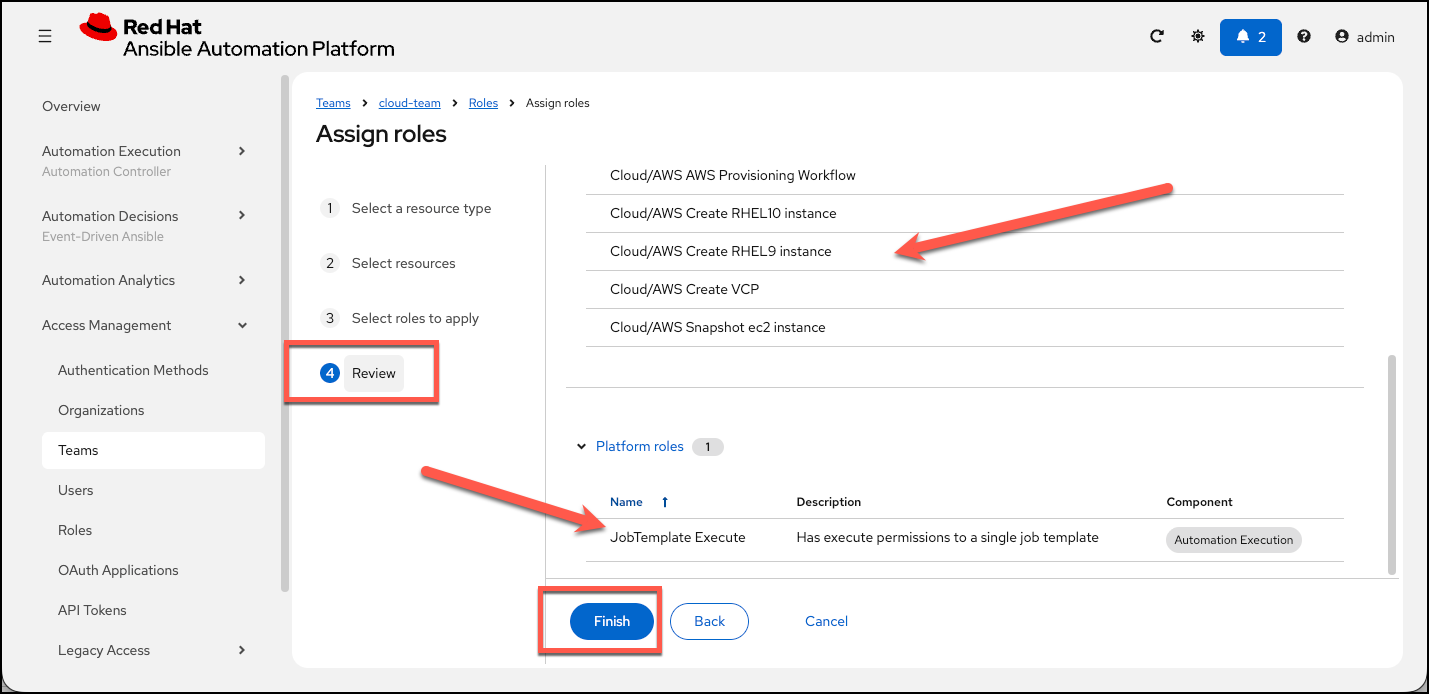Toggle the theme brightness icon

click(1198, 36)
